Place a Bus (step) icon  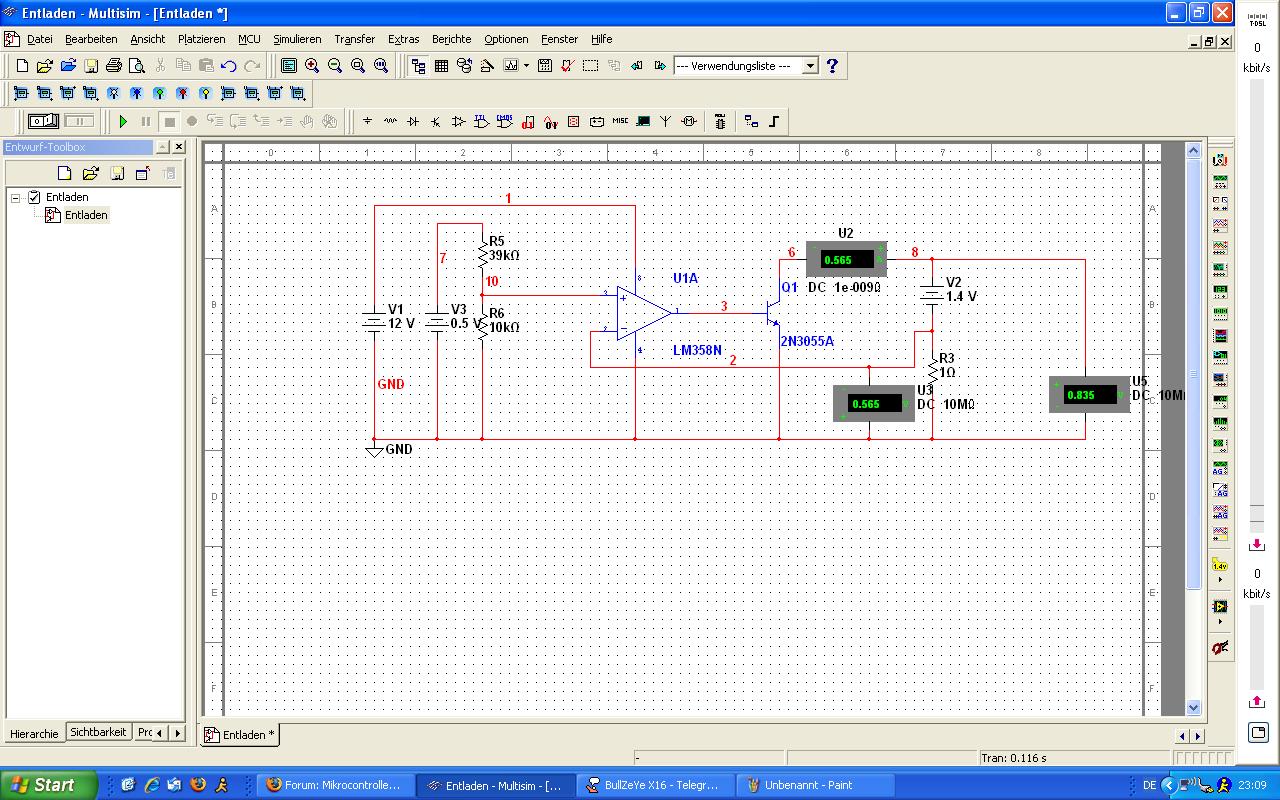pyautogui.click(x=774, y=121)
